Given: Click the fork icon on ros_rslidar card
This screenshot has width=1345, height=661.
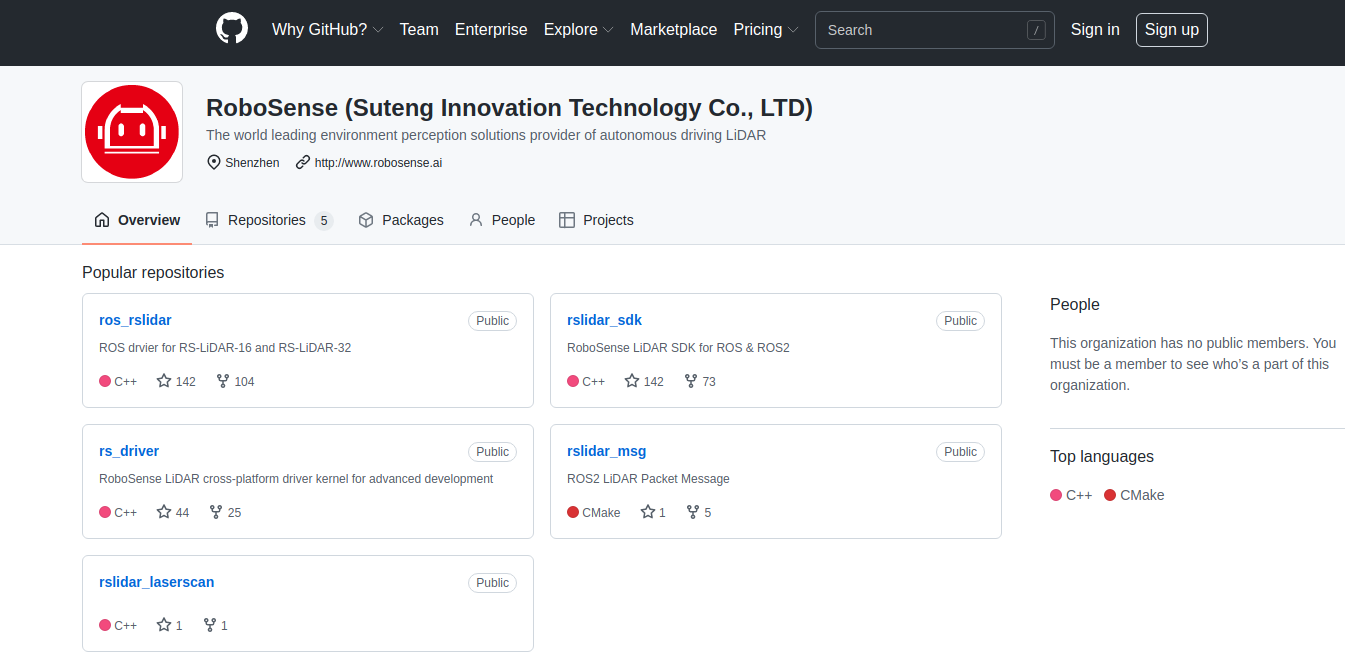Looking at the screenshot, I should (x=223, y=381).
